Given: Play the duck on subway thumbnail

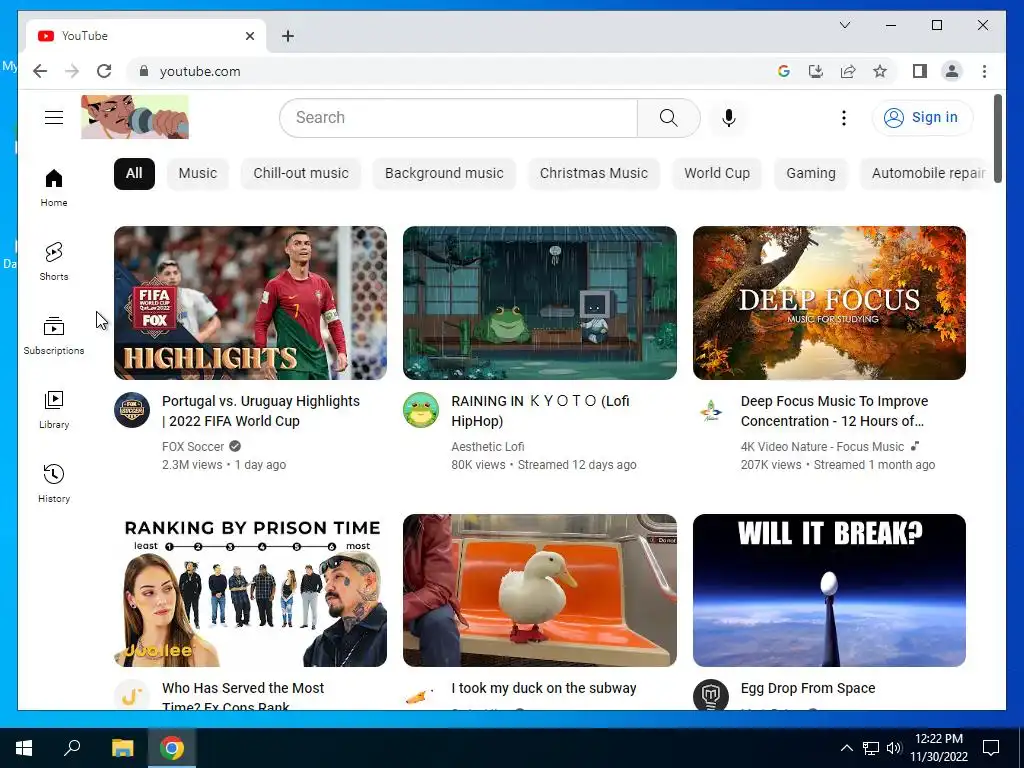Looking at the screenshot, I should coord(539,590).
